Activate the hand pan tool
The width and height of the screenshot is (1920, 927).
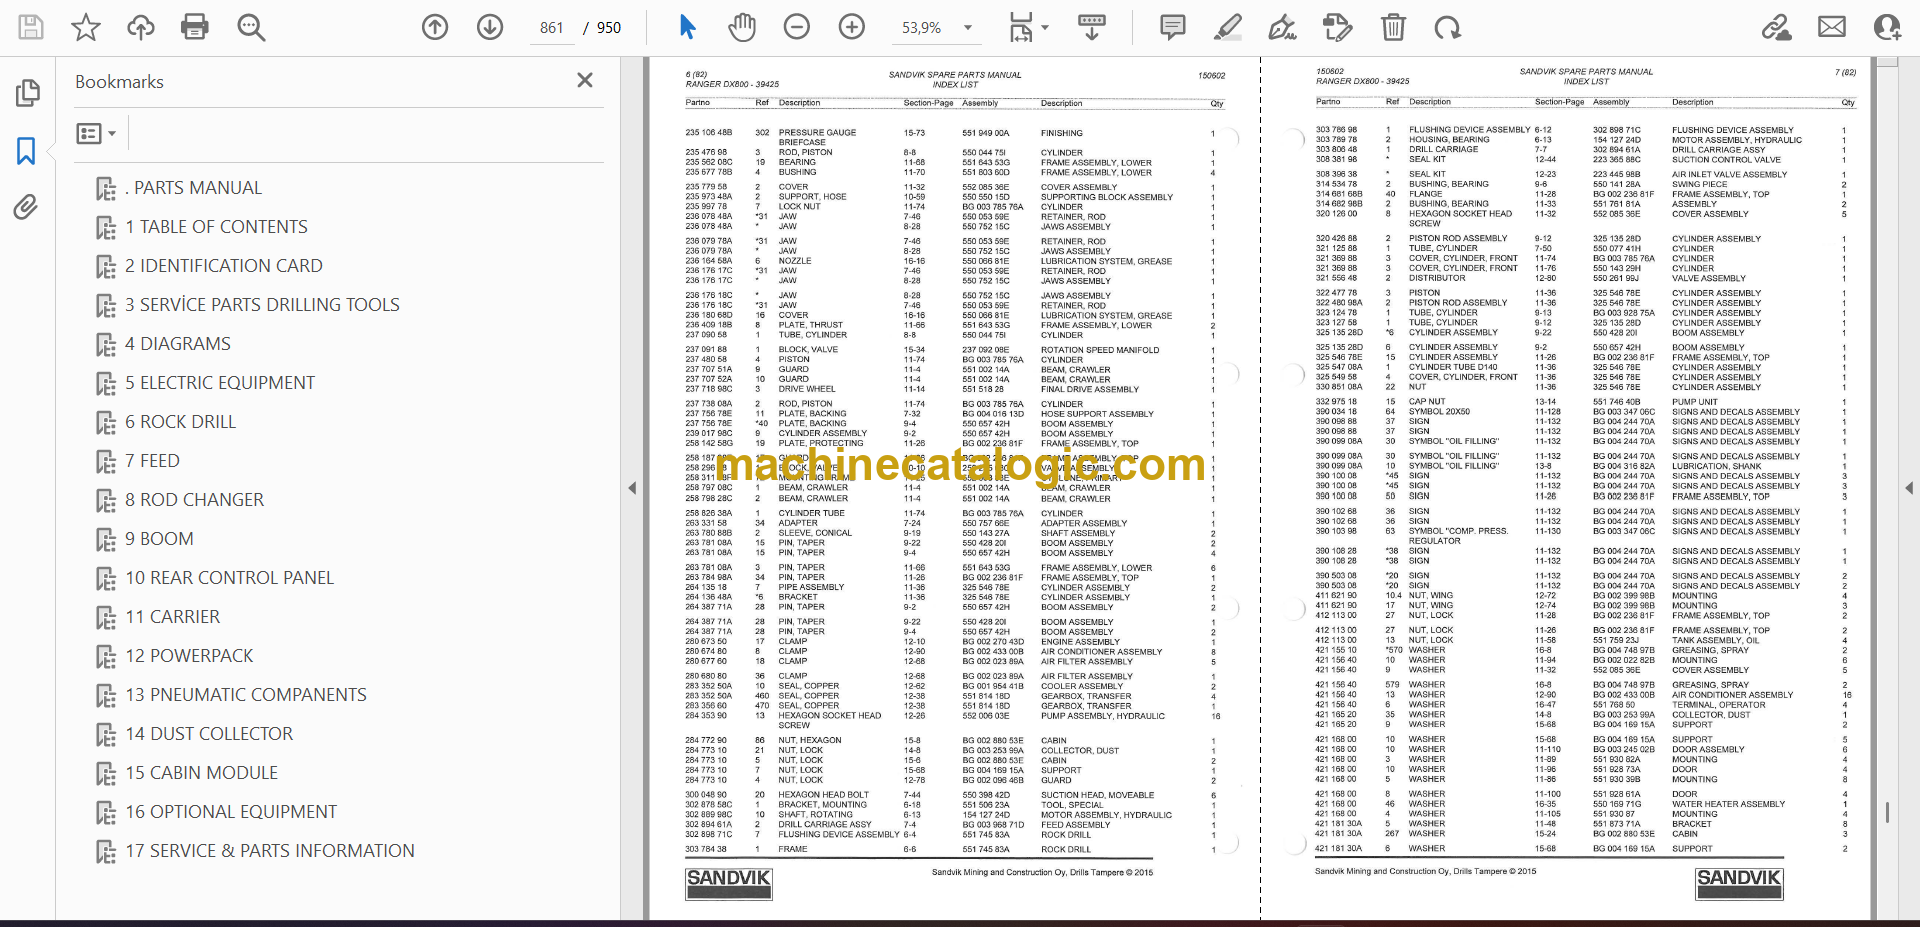[x=742, y=27]
